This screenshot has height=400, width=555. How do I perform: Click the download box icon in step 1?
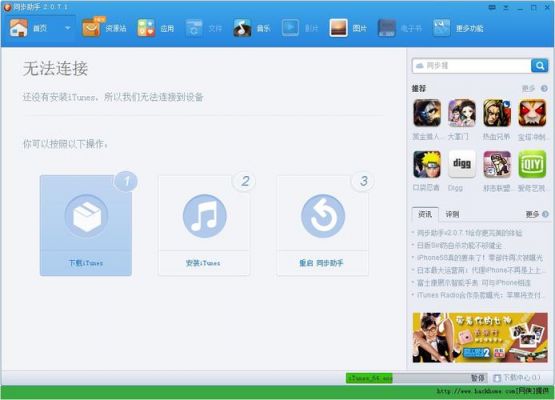pyautogui.click(x=86, y=216)
